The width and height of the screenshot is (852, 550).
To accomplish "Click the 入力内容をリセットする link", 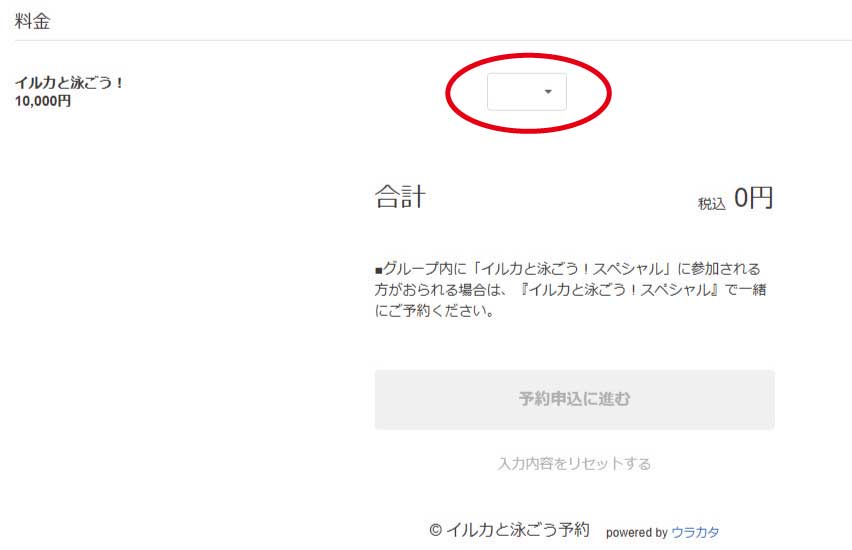I will click(574, 464).
